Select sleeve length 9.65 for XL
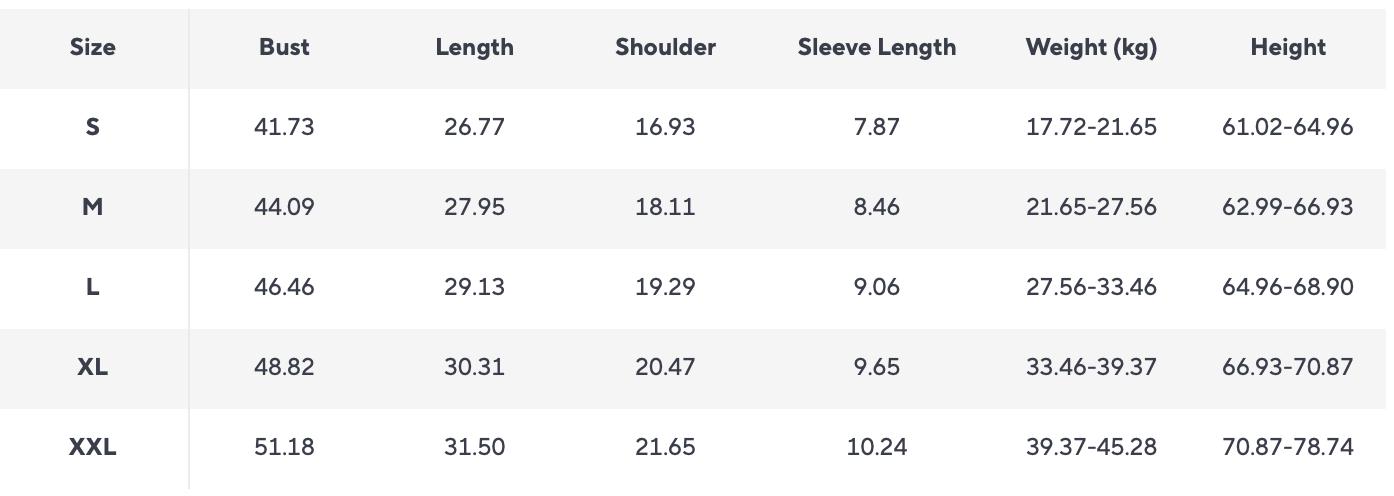The width and height of the screenshot is (1394, 496). 876,367
